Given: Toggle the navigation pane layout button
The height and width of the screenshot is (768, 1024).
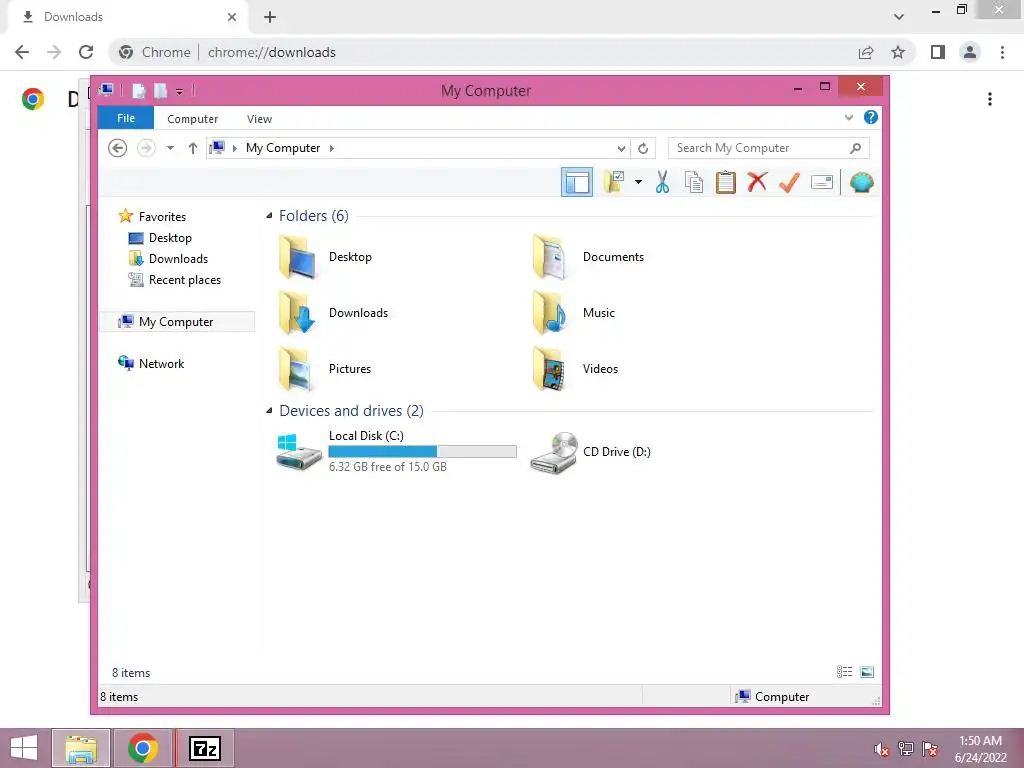Looking at the screenshot, I should click(x=577, y=182).
